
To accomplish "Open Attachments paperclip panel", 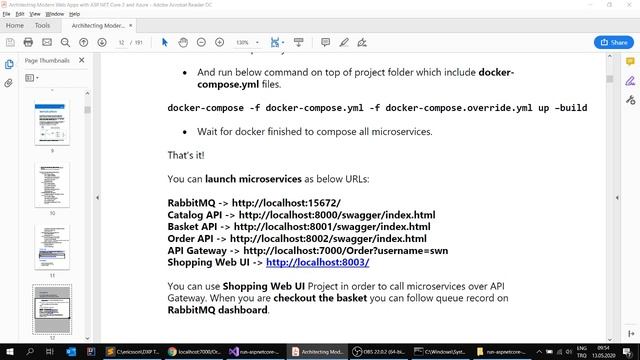I will coord(9,83).
